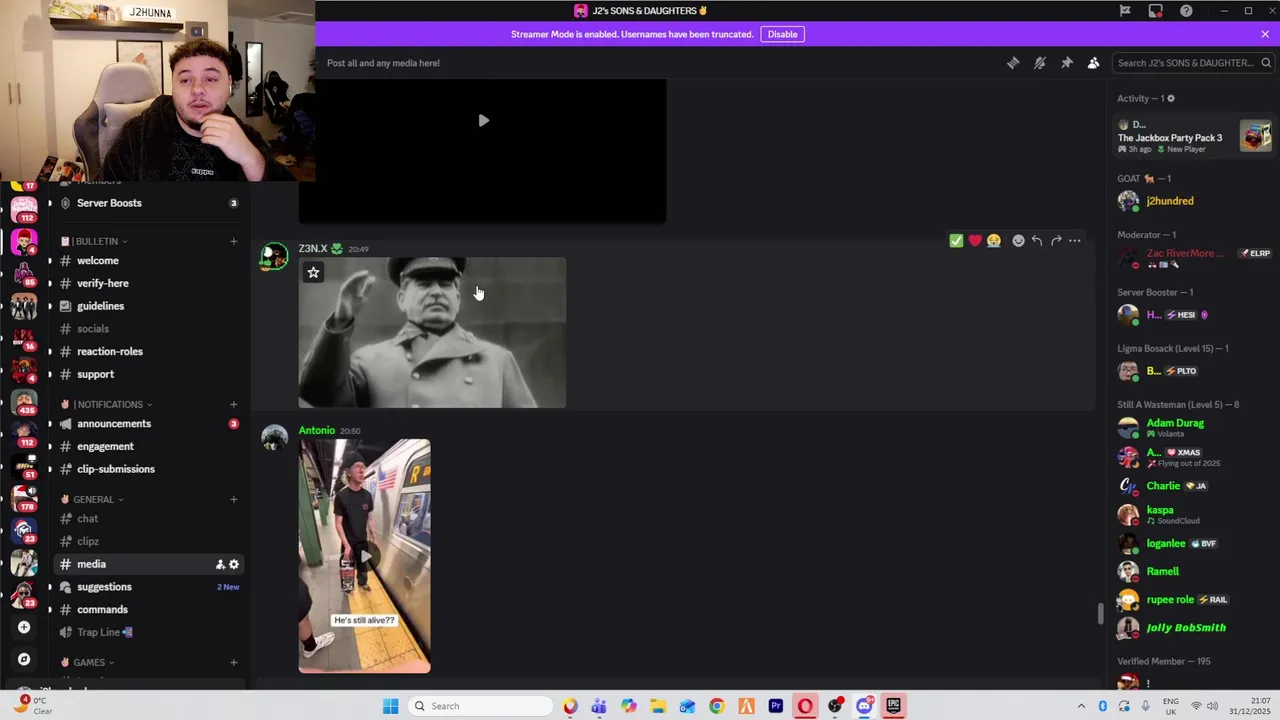
Task: Create invite for the media channel
Action: click(220, 564)
